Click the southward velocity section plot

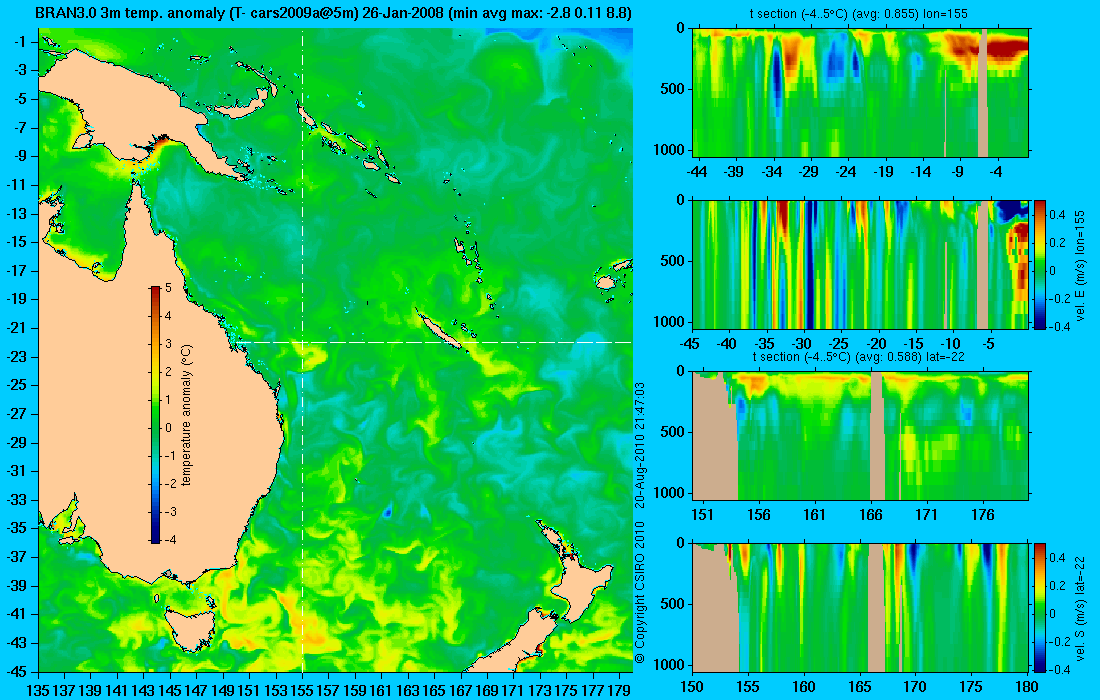(860, 607)
